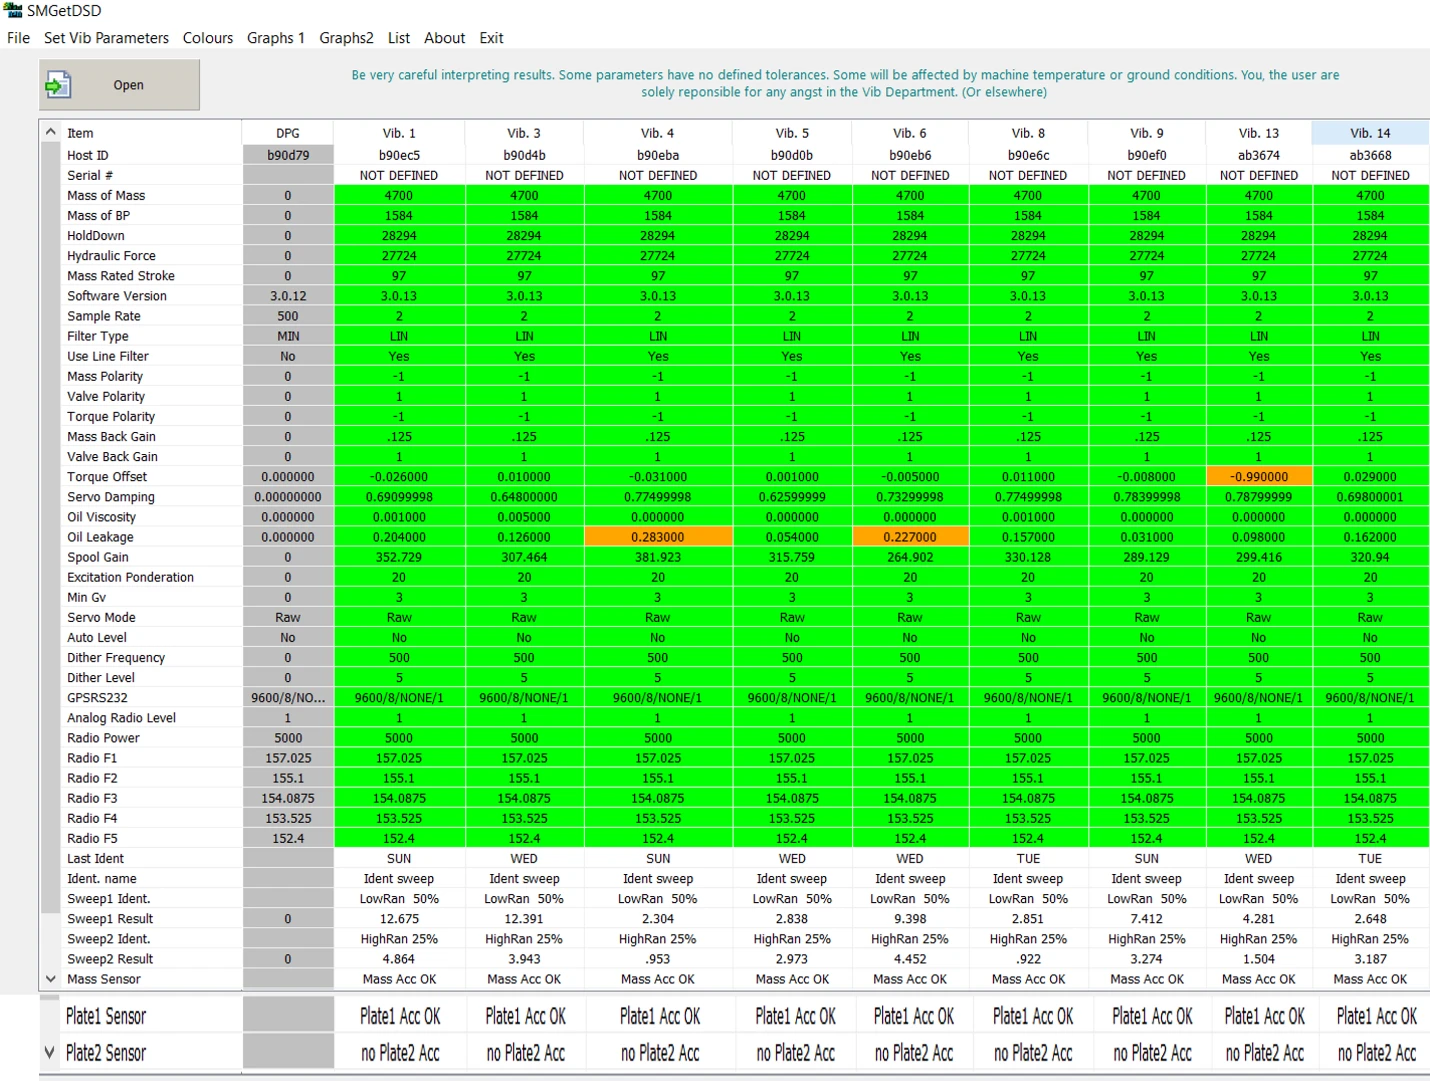Image resolution: width=1430 pixels, height=1081 pixels.
Task: Click the orange Torque Offset cell -0.990000
Action: tap(1259, 477)
